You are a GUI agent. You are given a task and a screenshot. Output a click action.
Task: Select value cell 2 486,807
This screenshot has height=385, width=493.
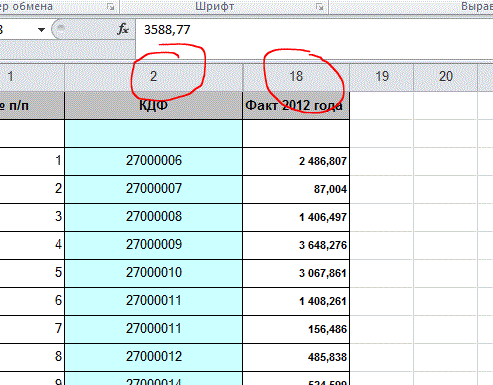click(296, 161)
